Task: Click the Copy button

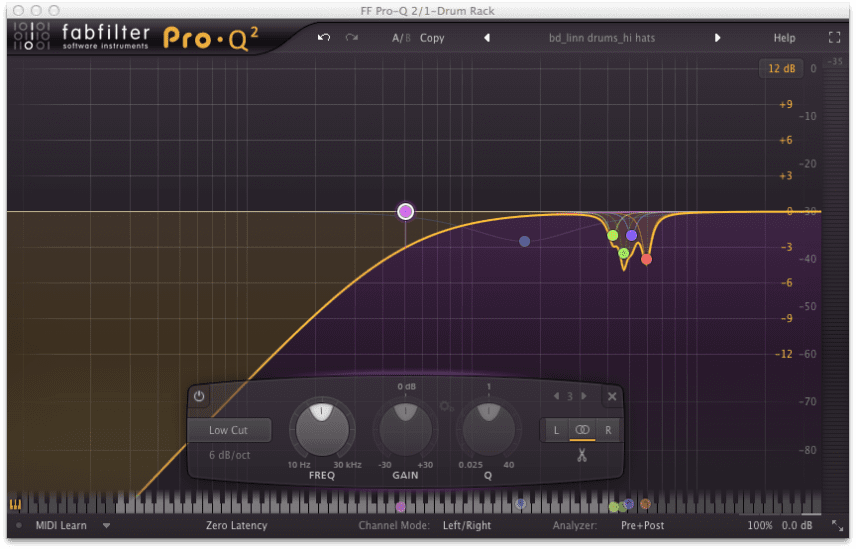Action: tap(432, 38)
